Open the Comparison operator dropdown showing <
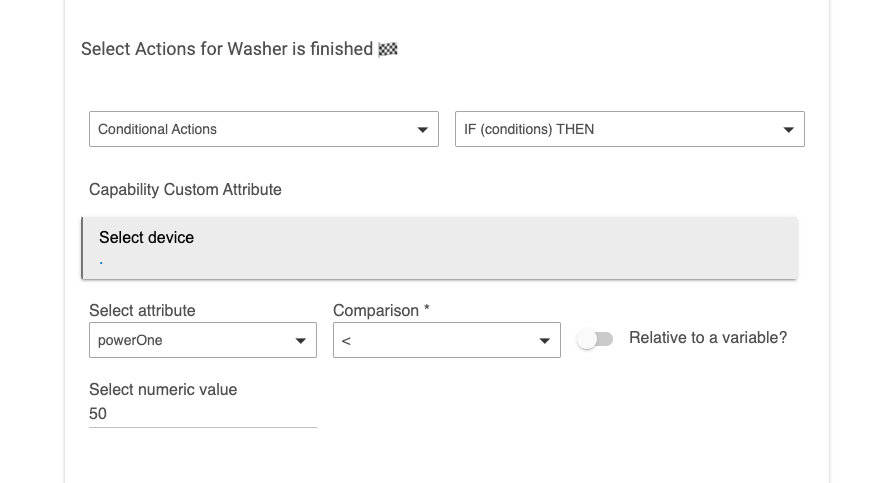Viewport: 894px width, 483px height. pos(447,340)
